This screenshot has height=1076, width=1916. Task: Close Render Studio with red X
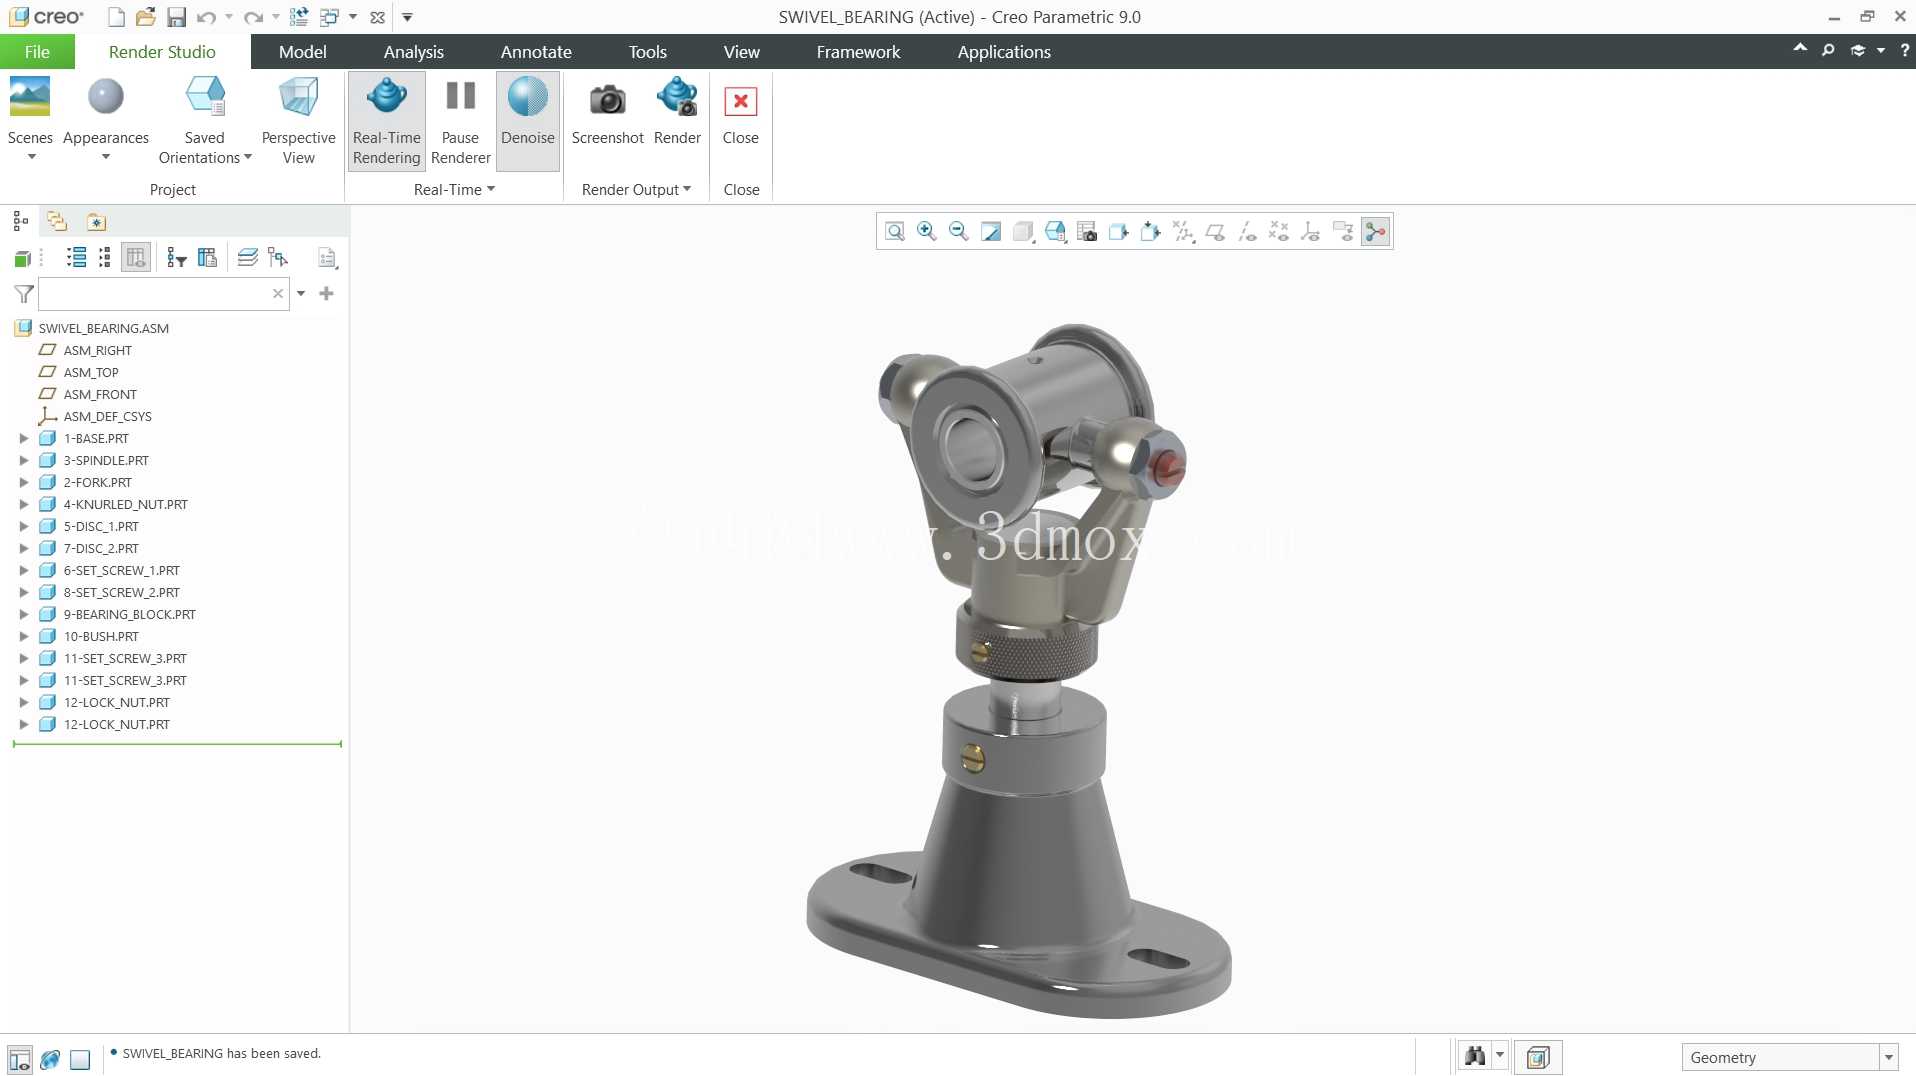(741, 112)
